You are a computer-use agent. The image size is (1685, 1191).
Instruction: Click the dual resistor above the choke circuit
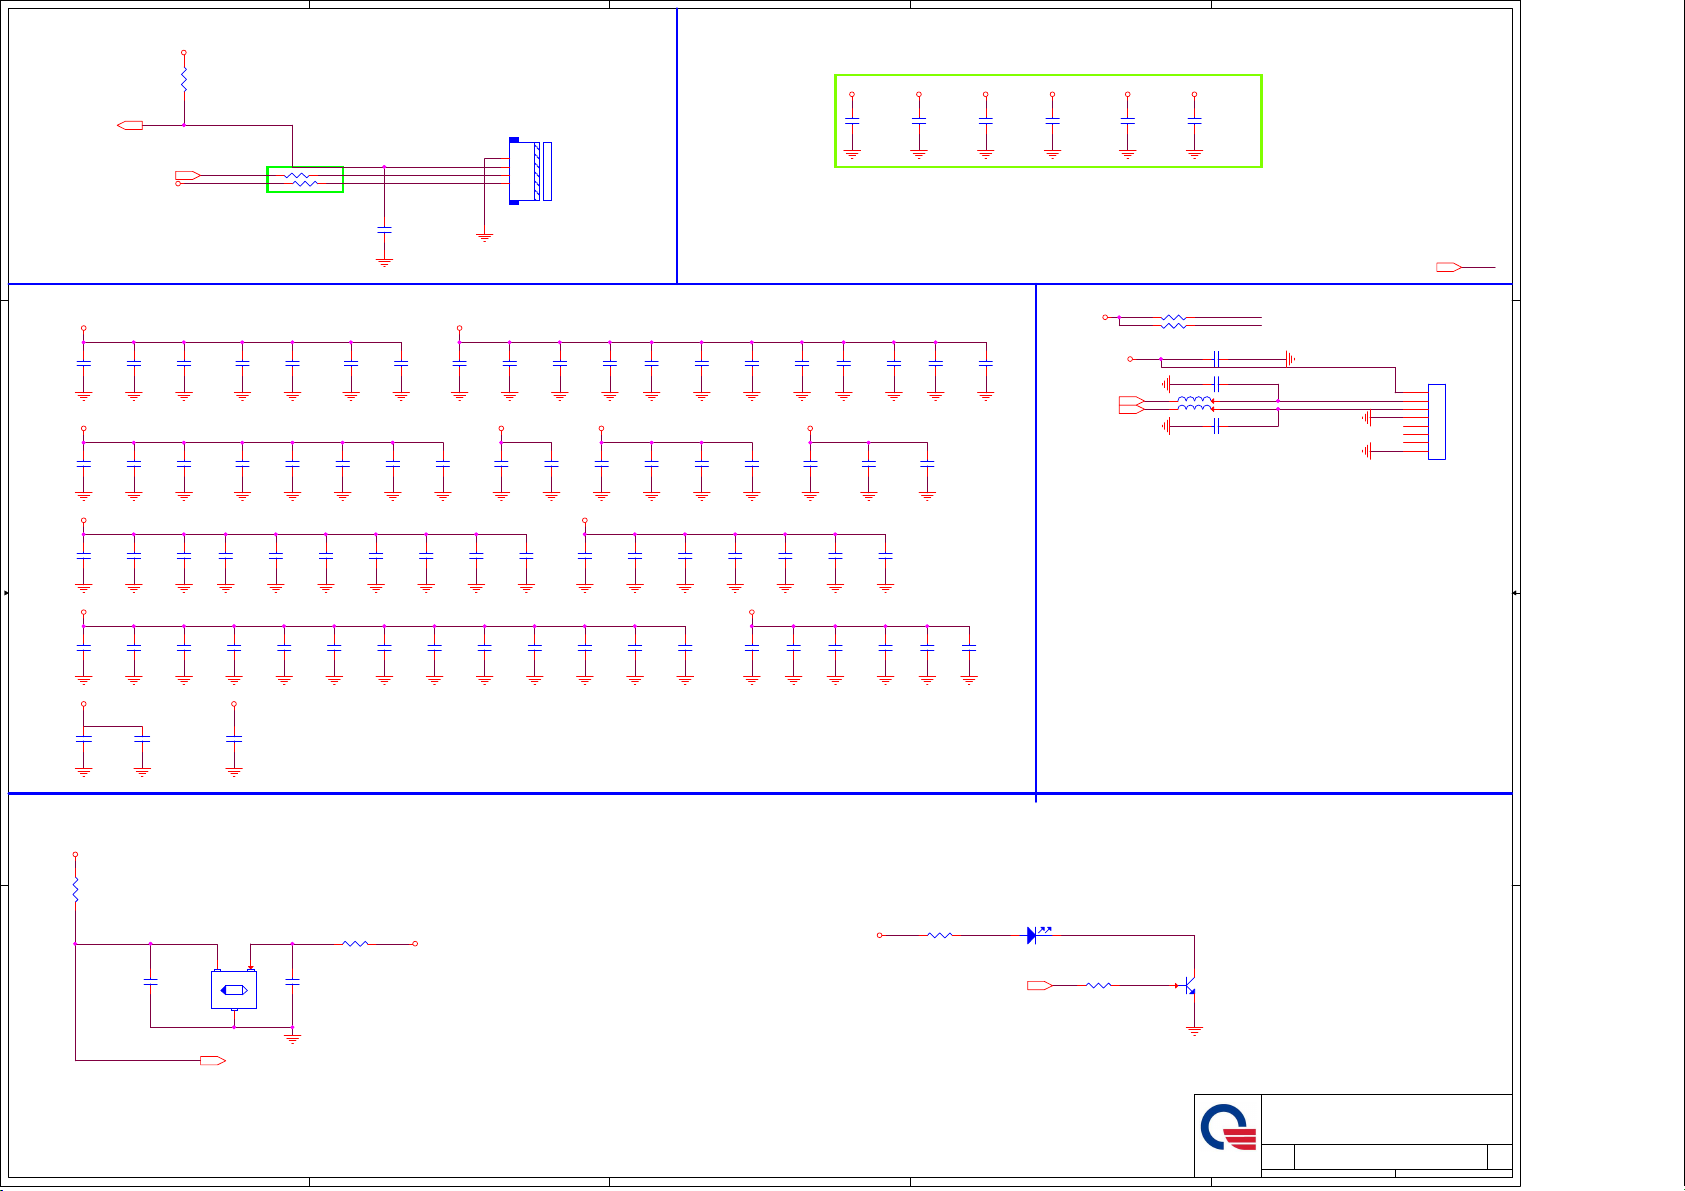(1174, 321)
